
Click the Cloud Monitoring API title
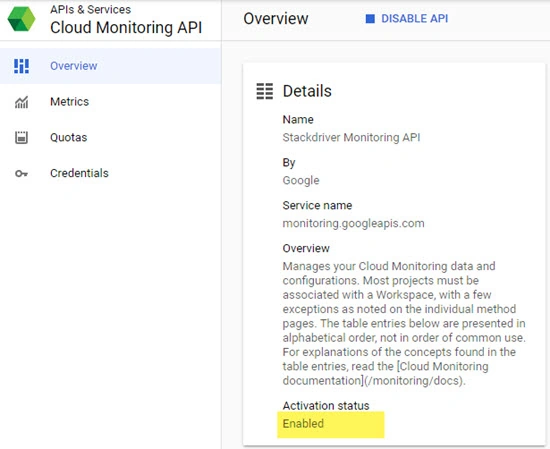126,28
